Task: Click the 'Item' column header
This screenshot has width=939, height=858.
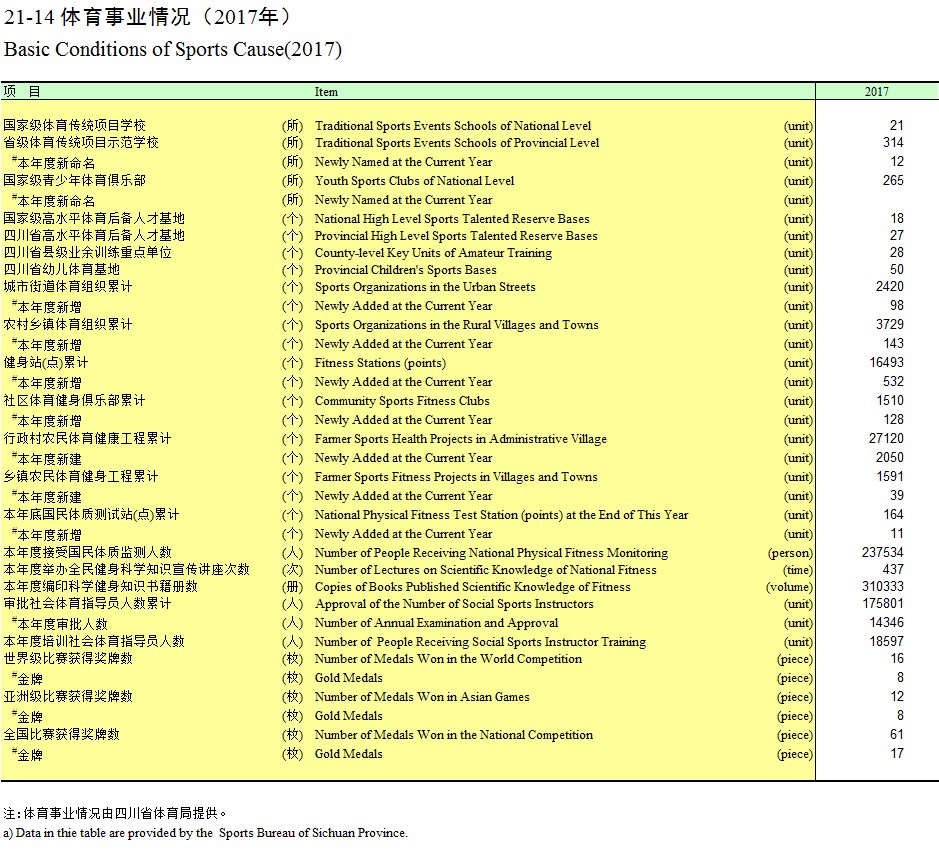Action: tap(326, 92)
